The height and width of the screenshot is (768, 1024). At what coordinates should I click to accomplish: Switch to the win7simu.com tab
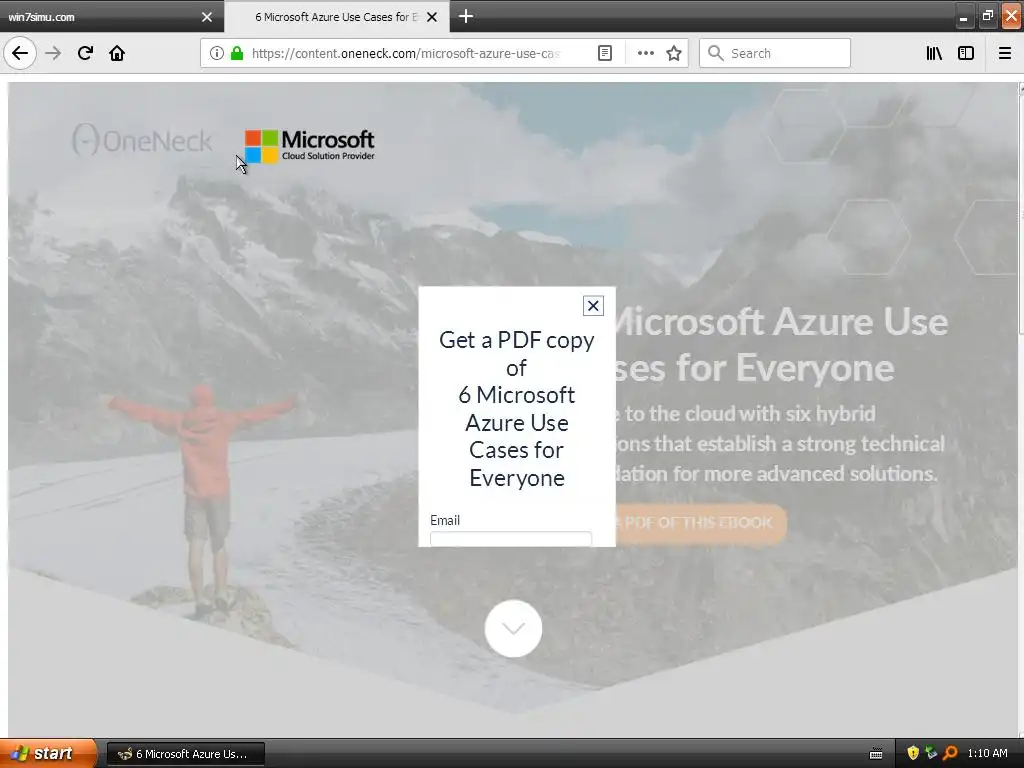(x=112, y=17)
